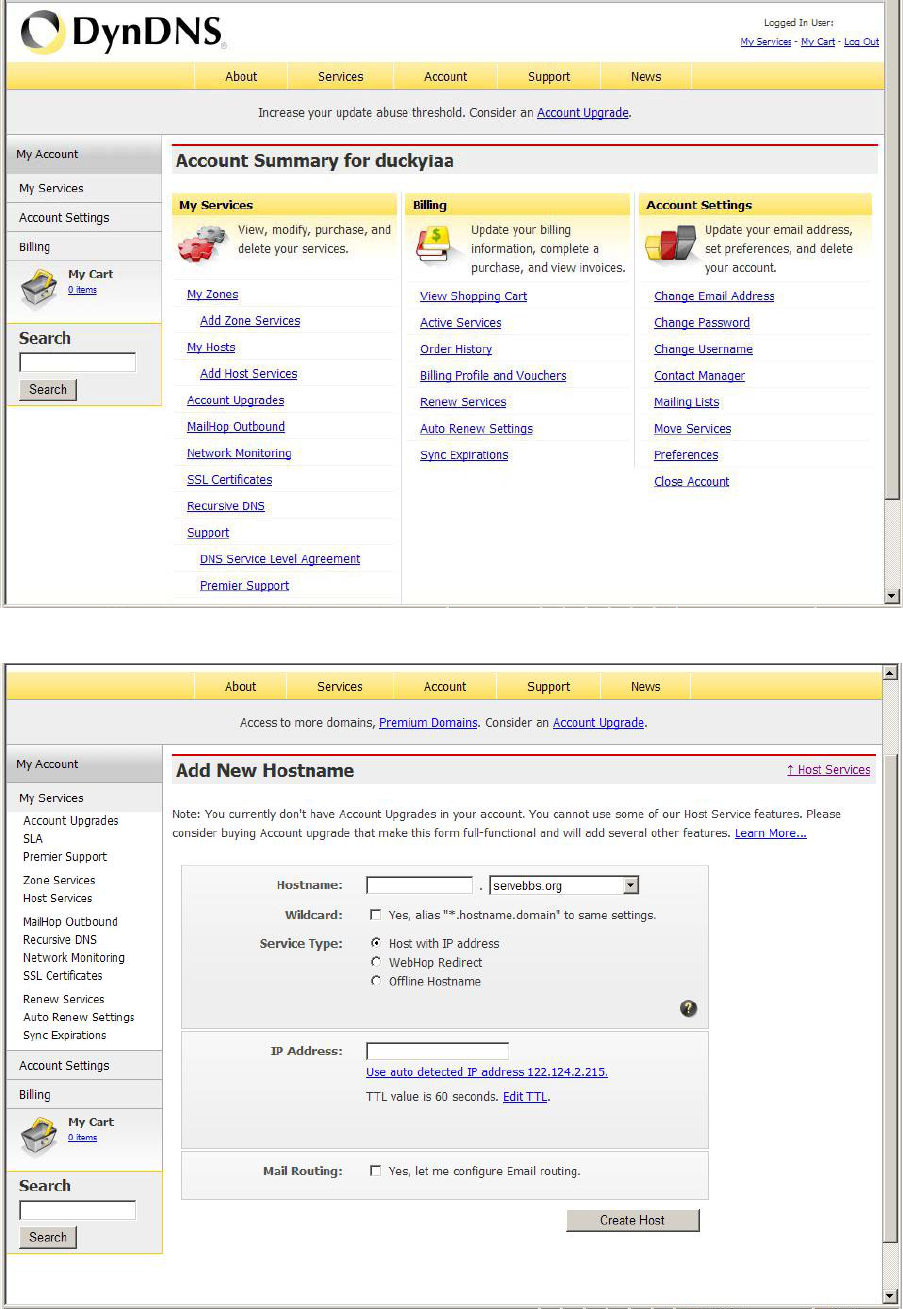Open the Add Host Services link
The width and height of the screenshot is (903, 1309).
point(248,373)
